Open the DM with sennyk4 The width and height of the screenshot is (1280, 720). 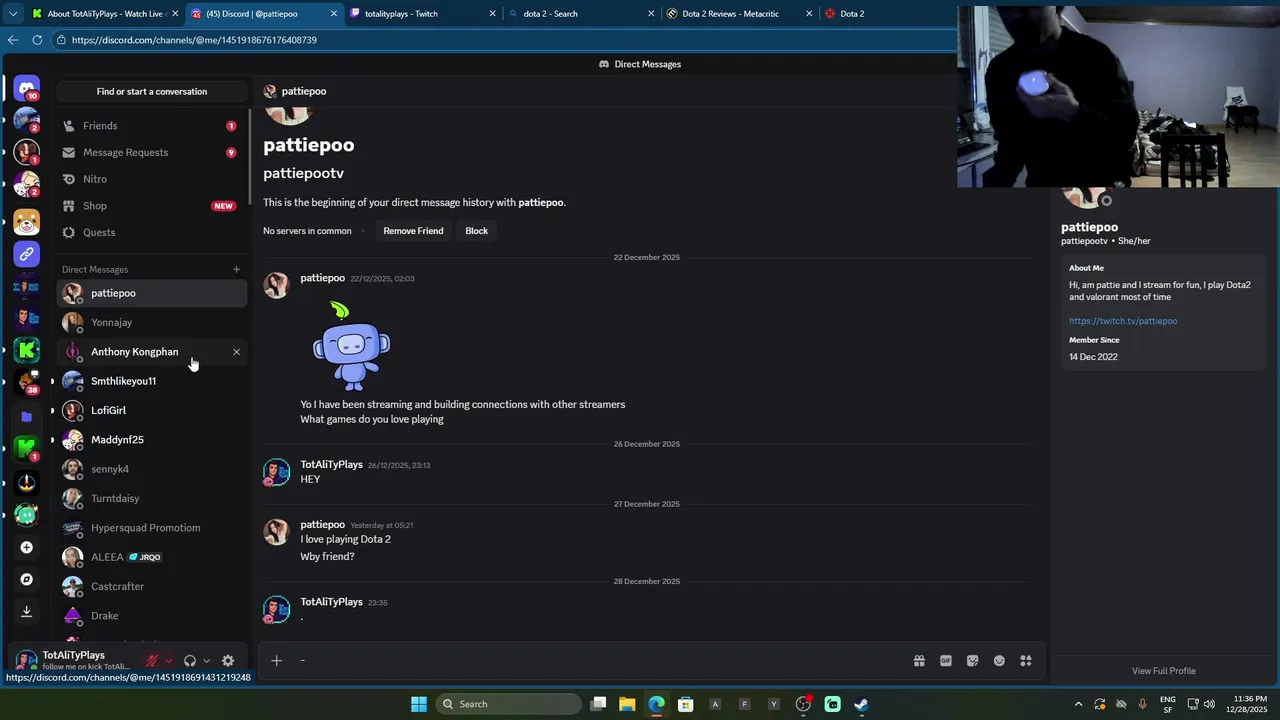(x=151, y=469)
